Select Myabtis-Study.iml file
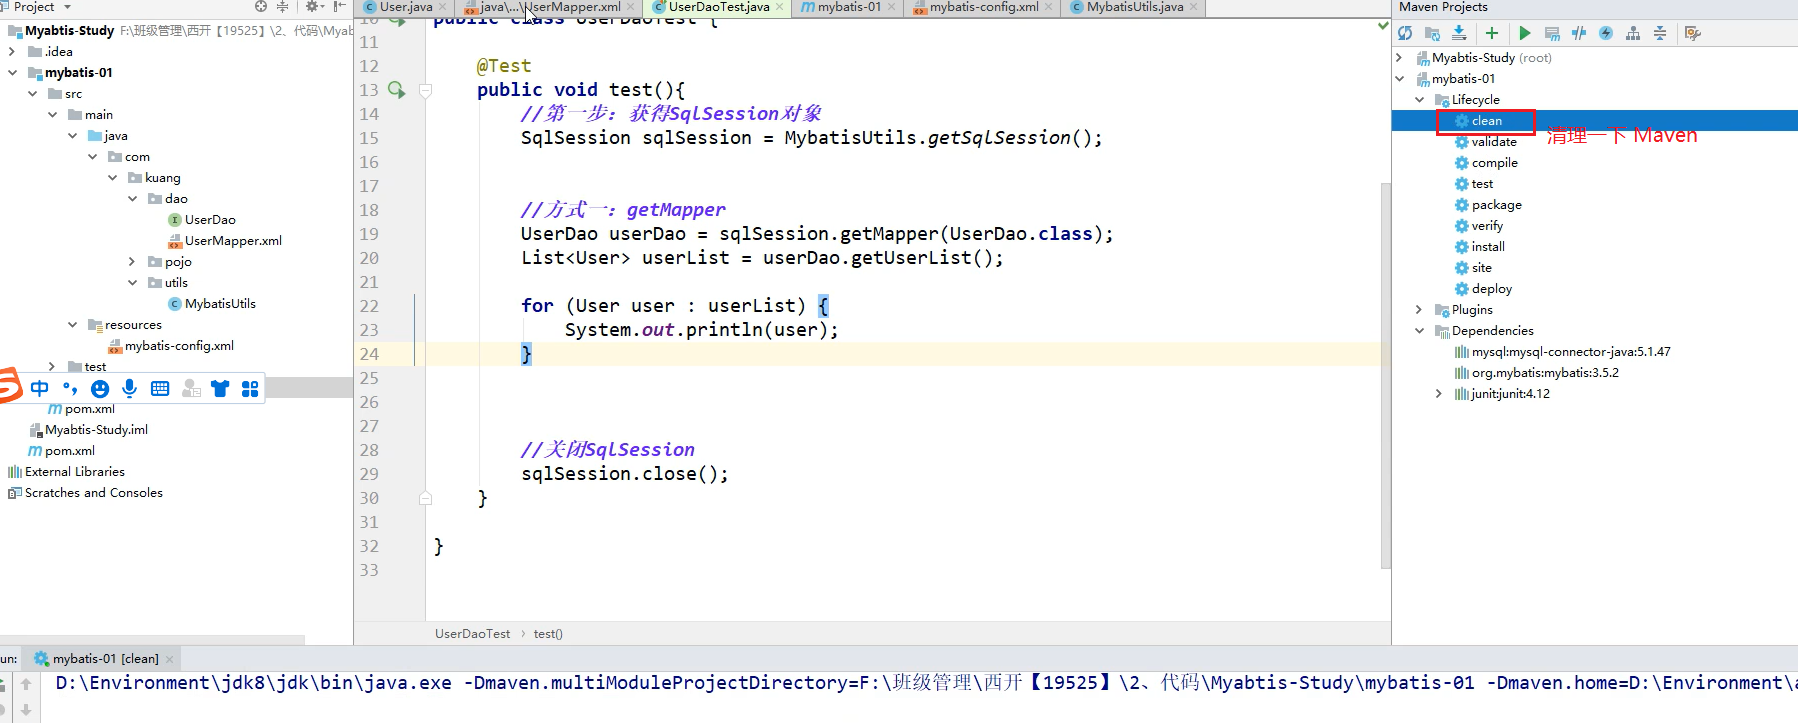The height and width of the screenshot is (723, 1798). click(88, 429)
